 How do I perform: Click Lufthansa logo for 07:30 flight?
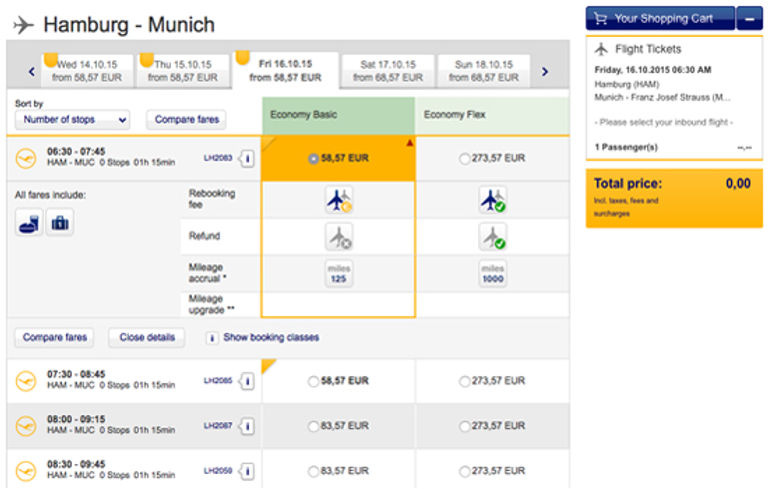[x=26, y=381]
